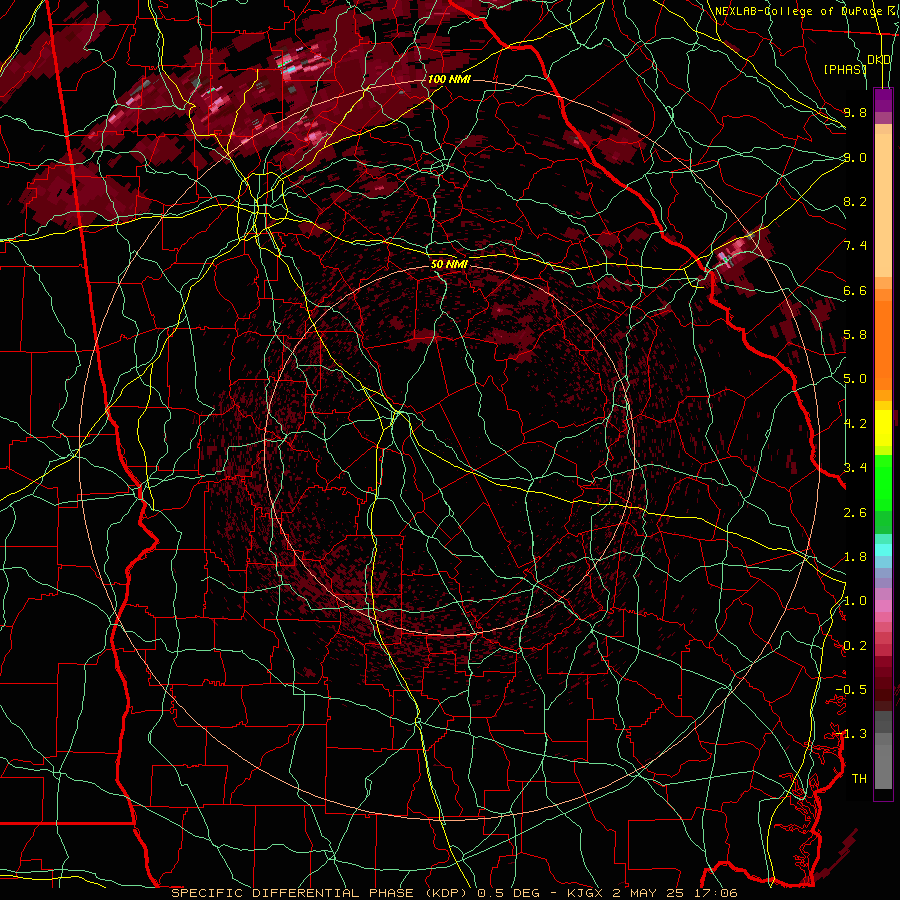Screen dimensions: 900x900
Task: Click the 5.0 legend value
Action: pyautogui.click(x=855, y=379)
